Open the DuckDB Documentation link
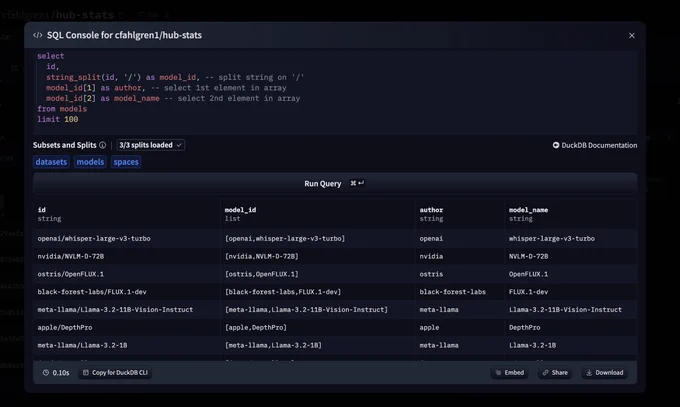The width and height of the screenshot is (680, 407). click(595, 145)
